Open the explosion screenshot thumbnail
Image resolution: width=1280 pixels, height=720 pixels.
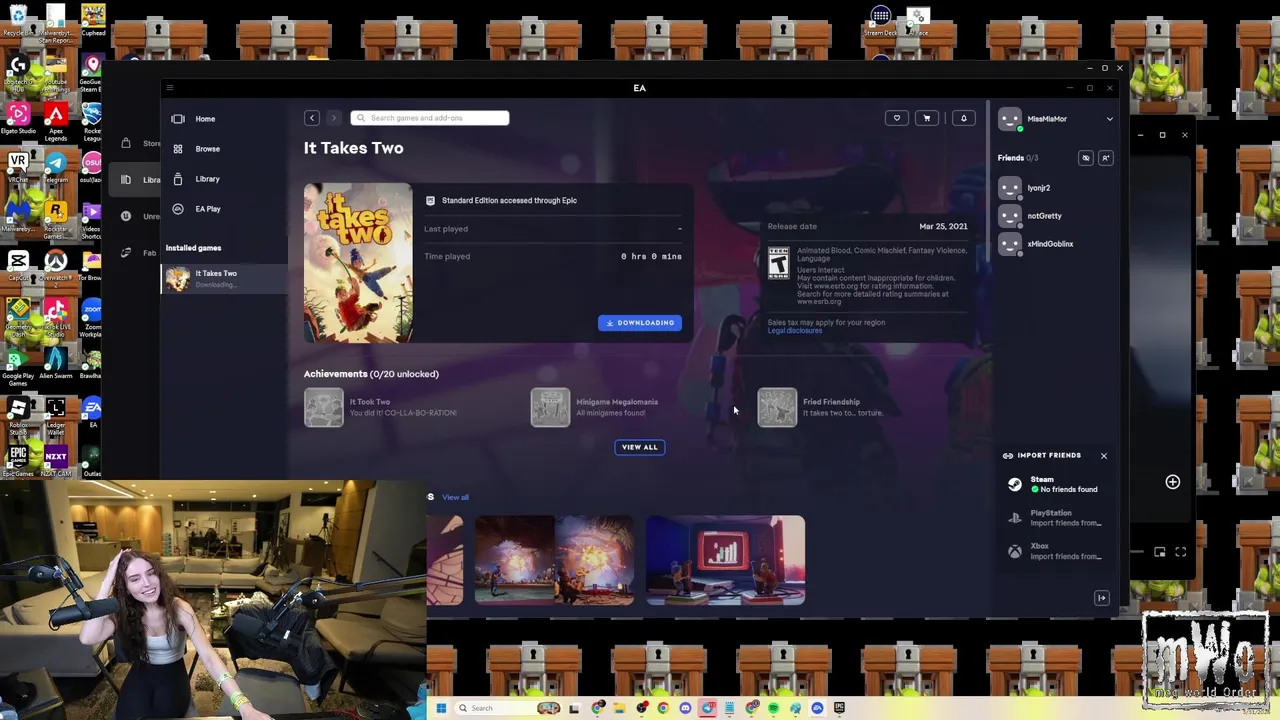(554, 561)
